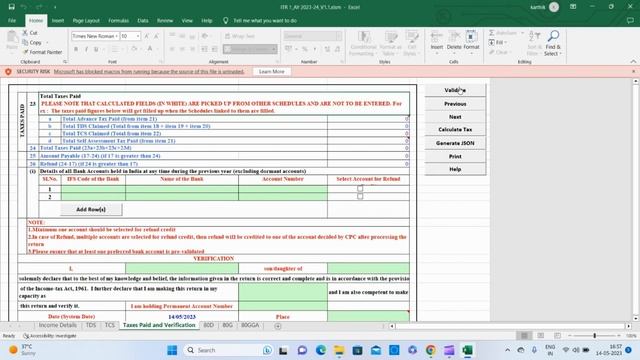The height and width of the screenshot is (360, 640).
Task: Click the Sort & Filter icon
Action: (x=534, y=37)
